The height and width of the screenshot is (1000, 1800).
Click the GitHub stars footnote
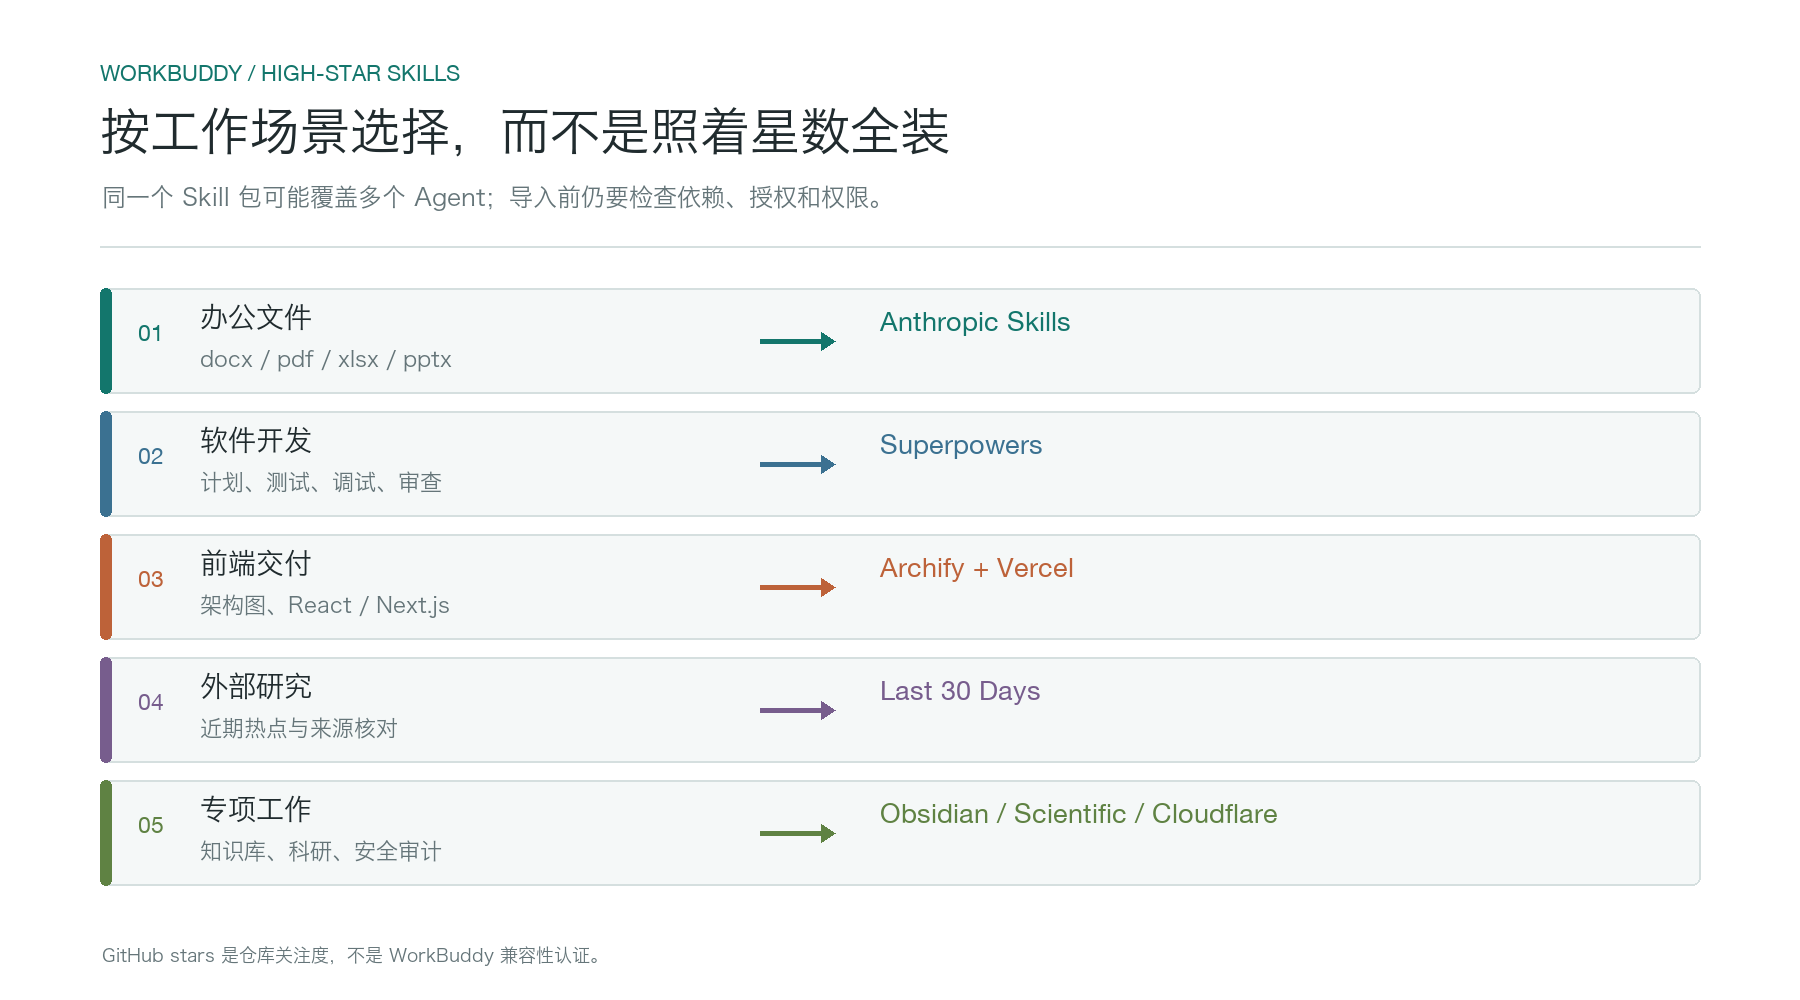pos(353,956)
